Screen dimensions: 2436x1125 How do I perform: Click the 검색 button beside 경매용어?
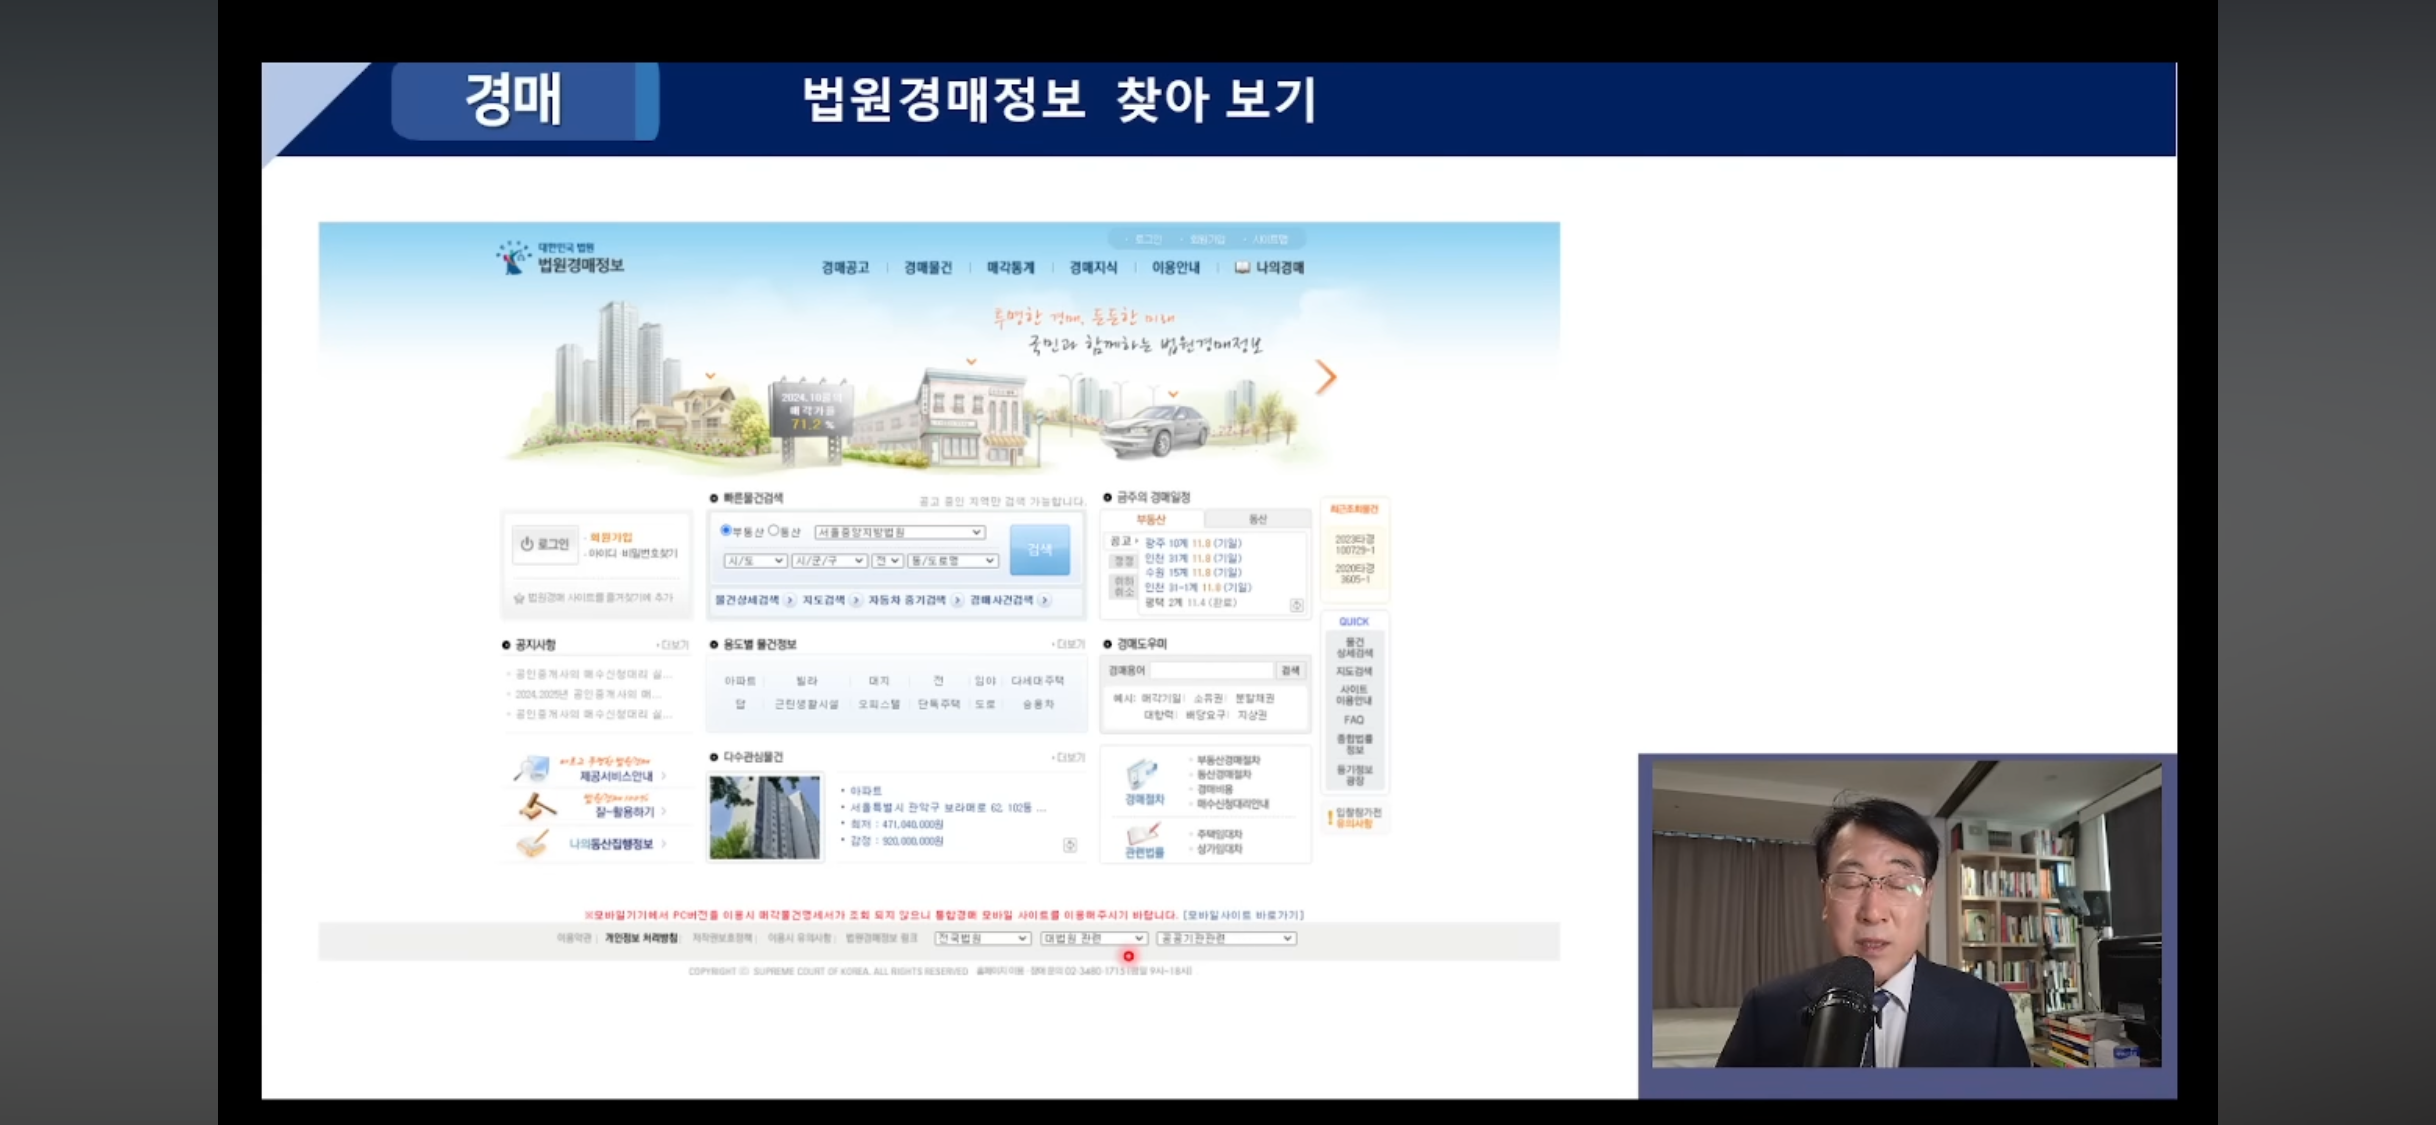(x=1290, y=670)
